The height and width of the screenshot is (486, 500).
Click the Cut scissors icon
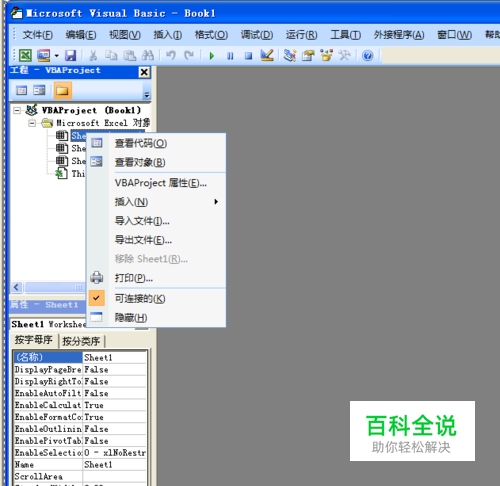[93, 55]
